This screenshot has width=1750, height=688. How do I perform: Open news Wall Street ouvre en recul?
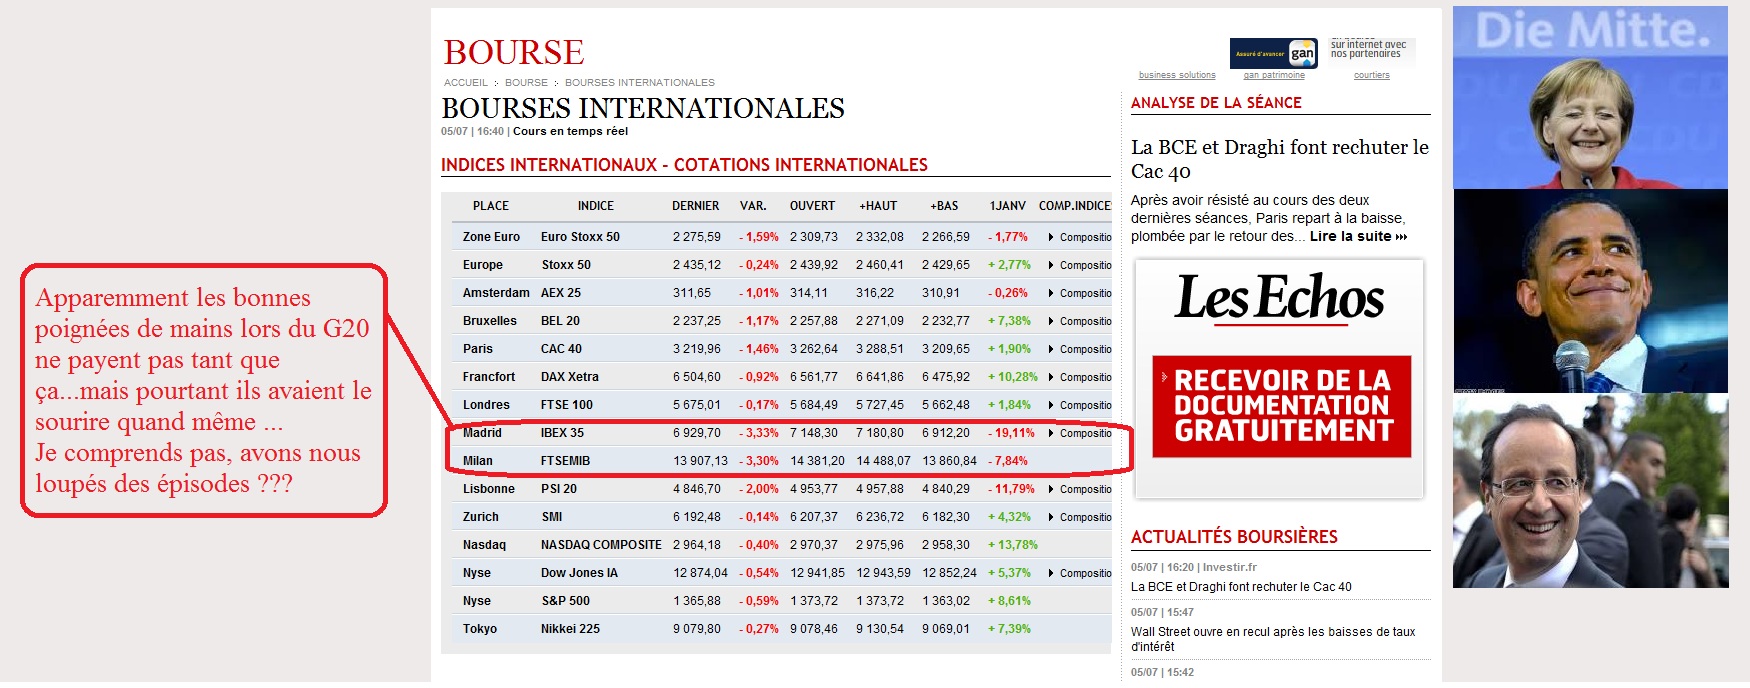[1273, 639]
